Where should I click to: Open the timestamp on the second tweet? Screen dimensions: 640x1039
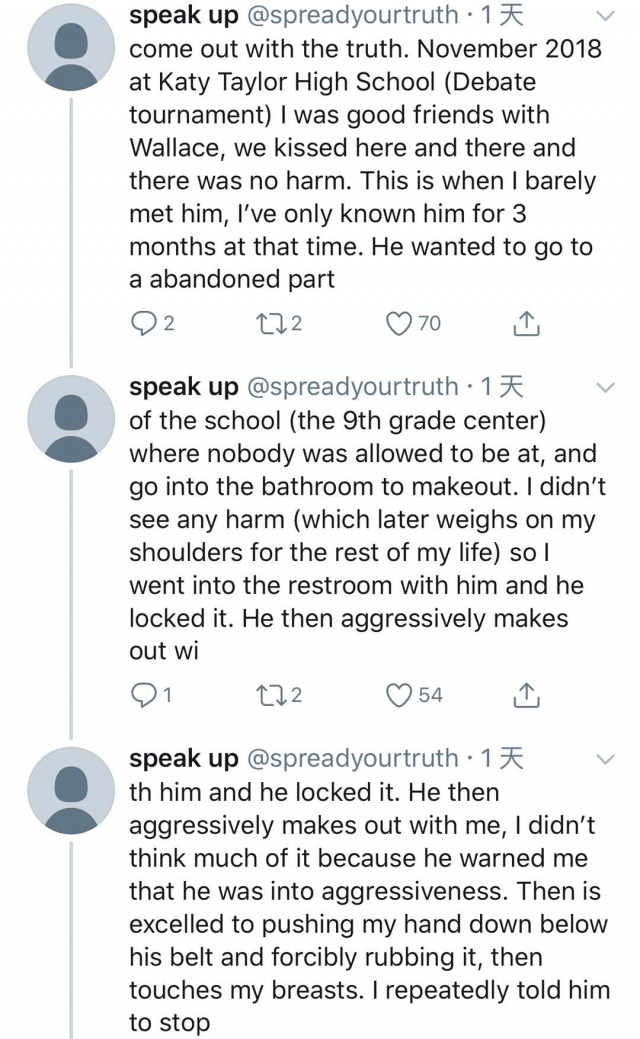(x=502, y=387)
